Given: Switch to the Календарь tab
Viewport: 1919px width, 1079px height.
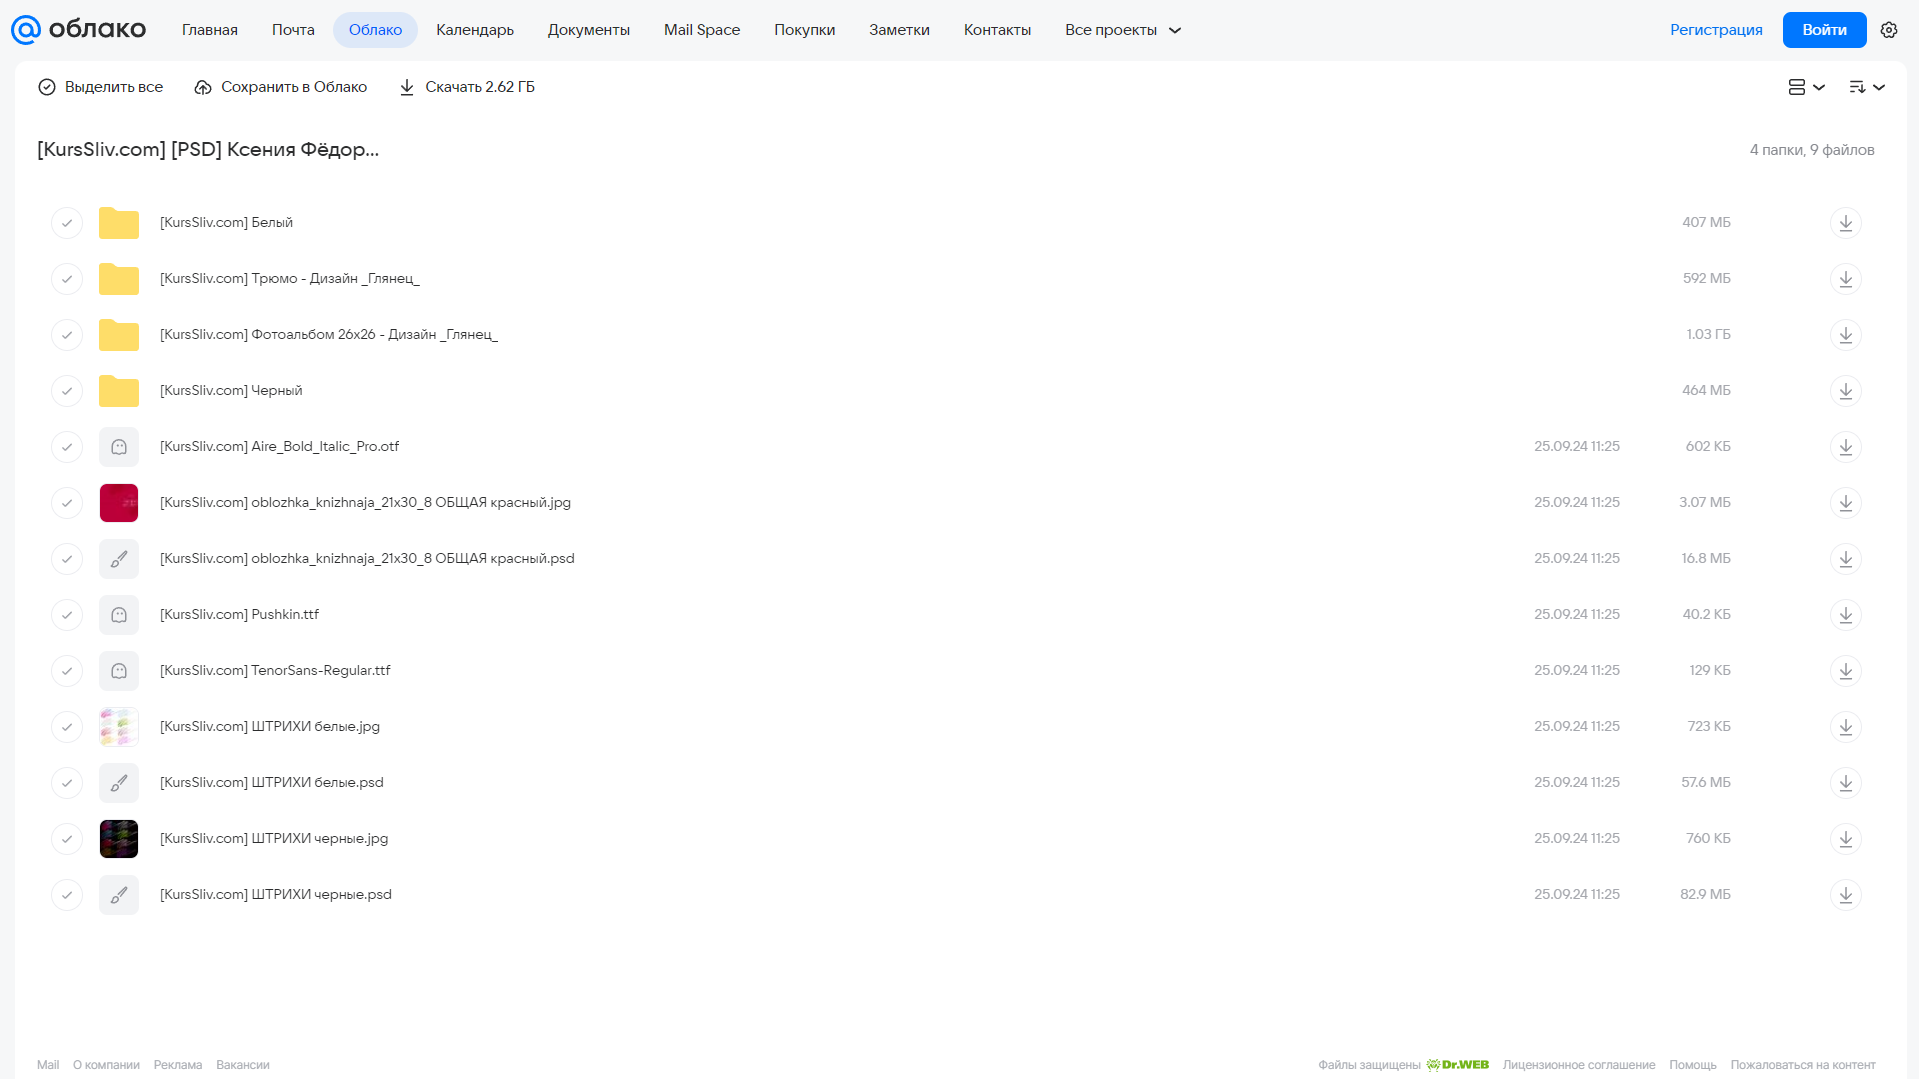Looking at the screenshot, I should 475,30.
